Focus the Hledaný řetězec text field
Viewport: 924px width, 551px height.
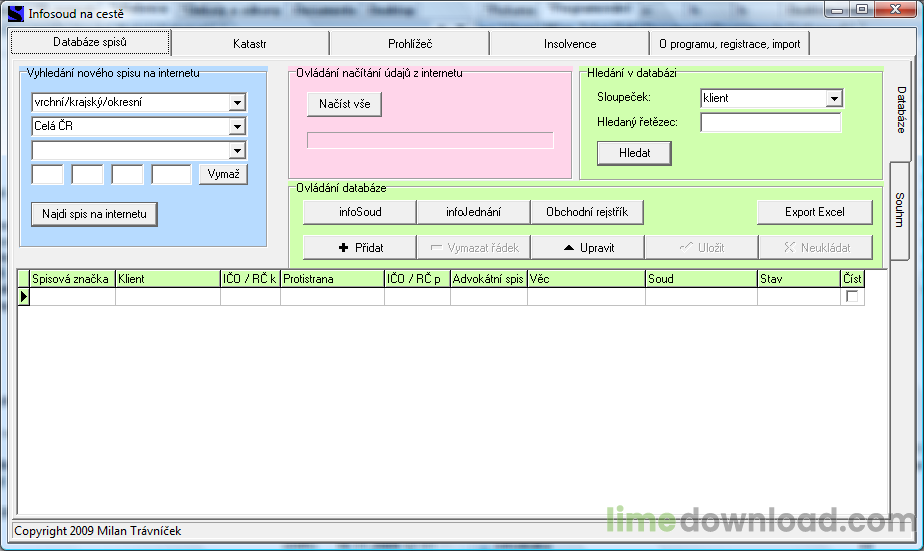point(771,123)
